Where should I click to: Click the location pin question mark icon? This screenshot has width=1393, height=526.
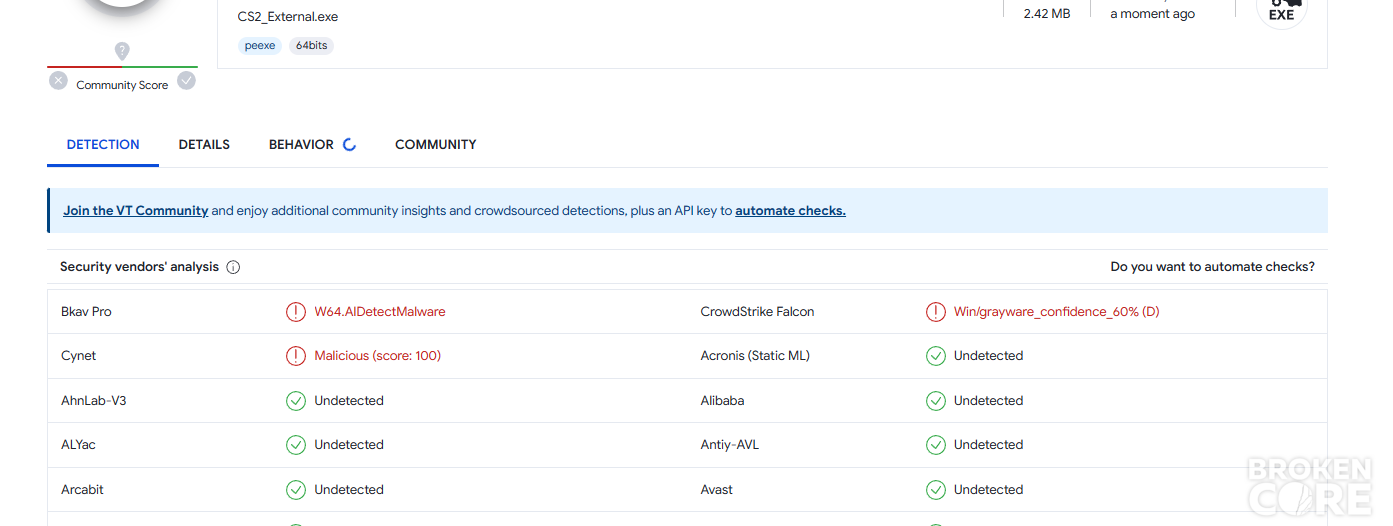point(122,50)
